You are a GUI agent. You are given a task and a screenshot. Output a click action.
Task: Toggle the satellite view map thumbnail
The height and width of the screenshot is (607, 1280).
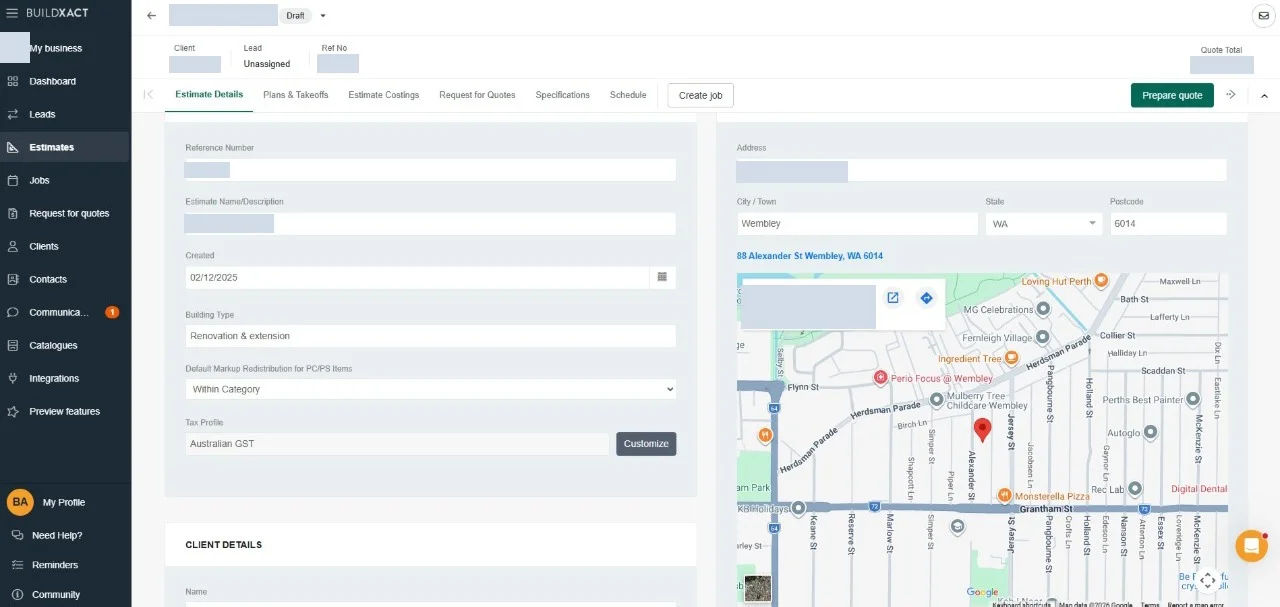tap(758, 588)
